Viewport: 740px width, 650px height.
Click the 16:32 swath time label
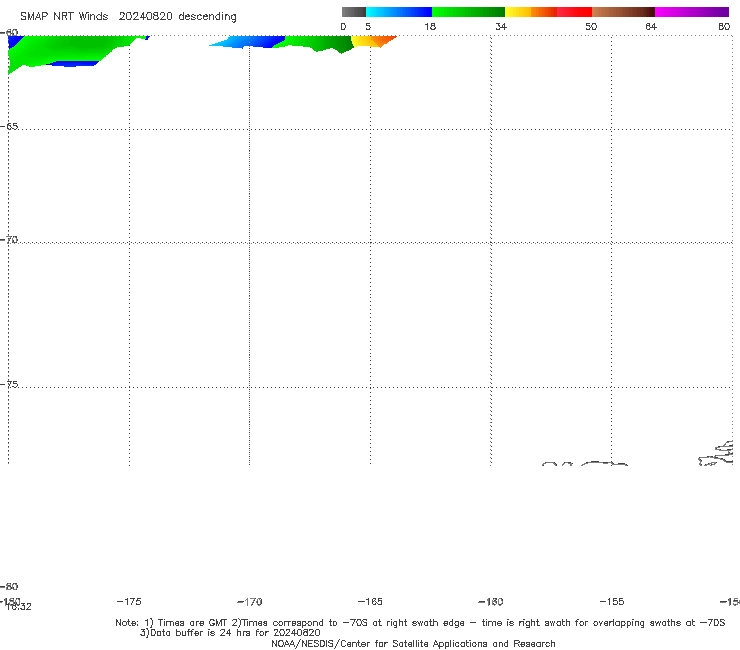[19, 607]
